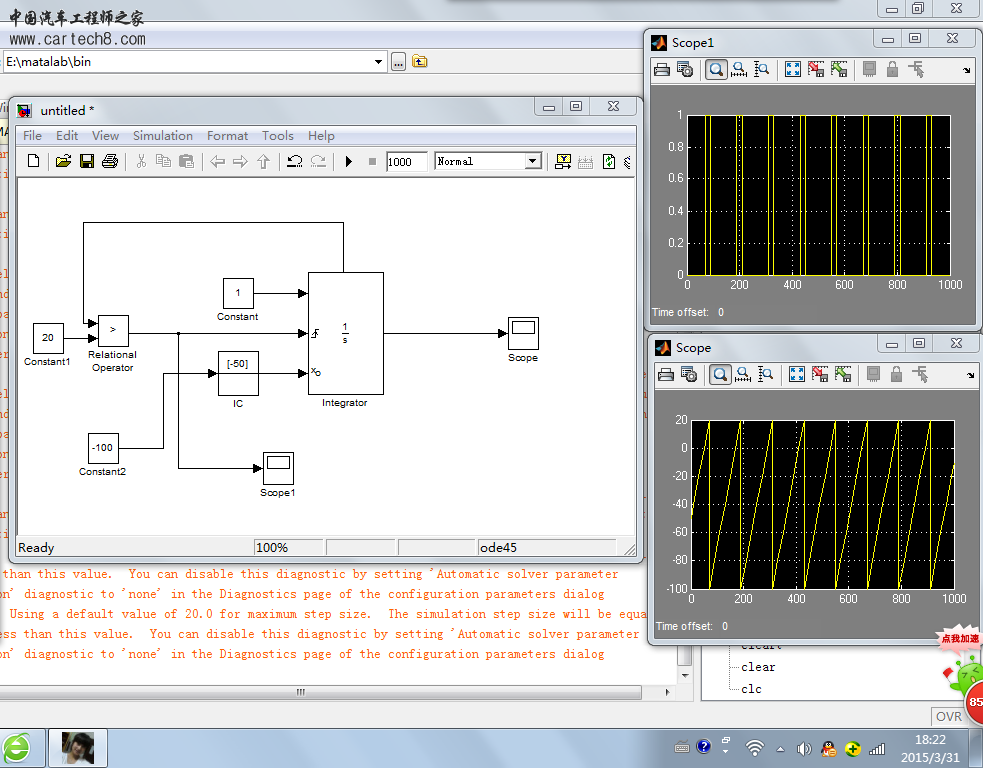
Task: Enable the floating scope mode in Scope1
Action: point(868,69)
